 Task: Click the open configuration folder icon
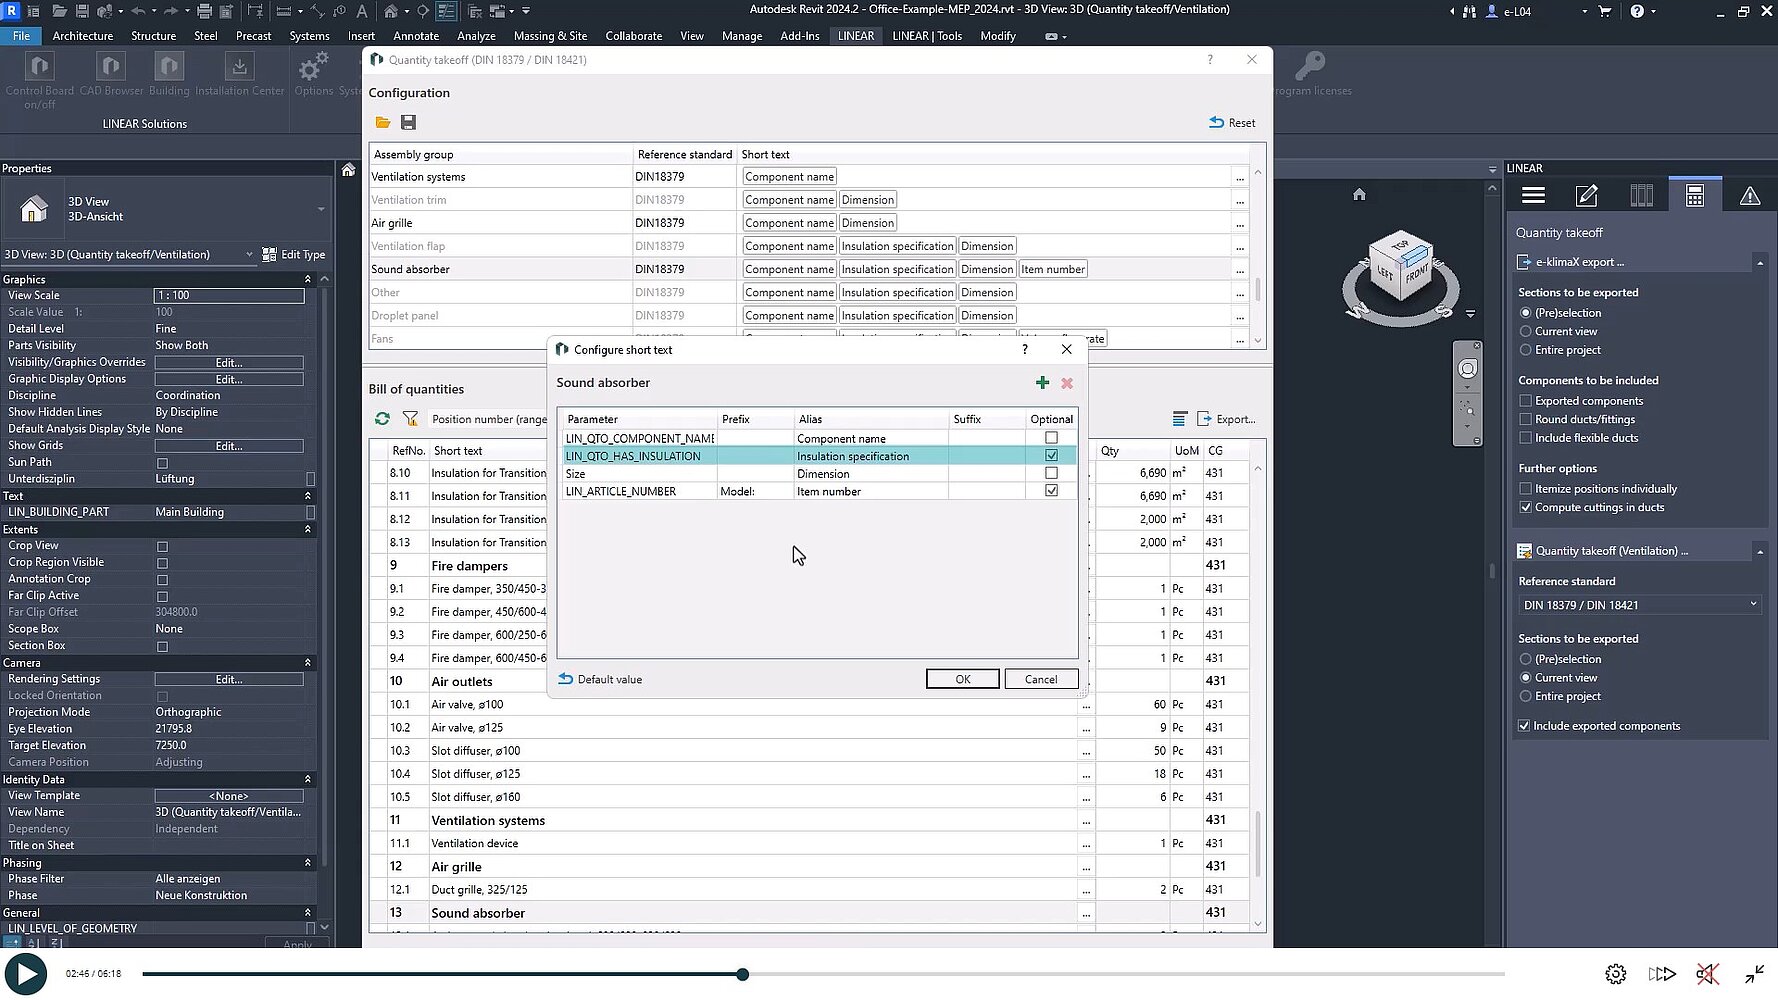tap(382, 122)
